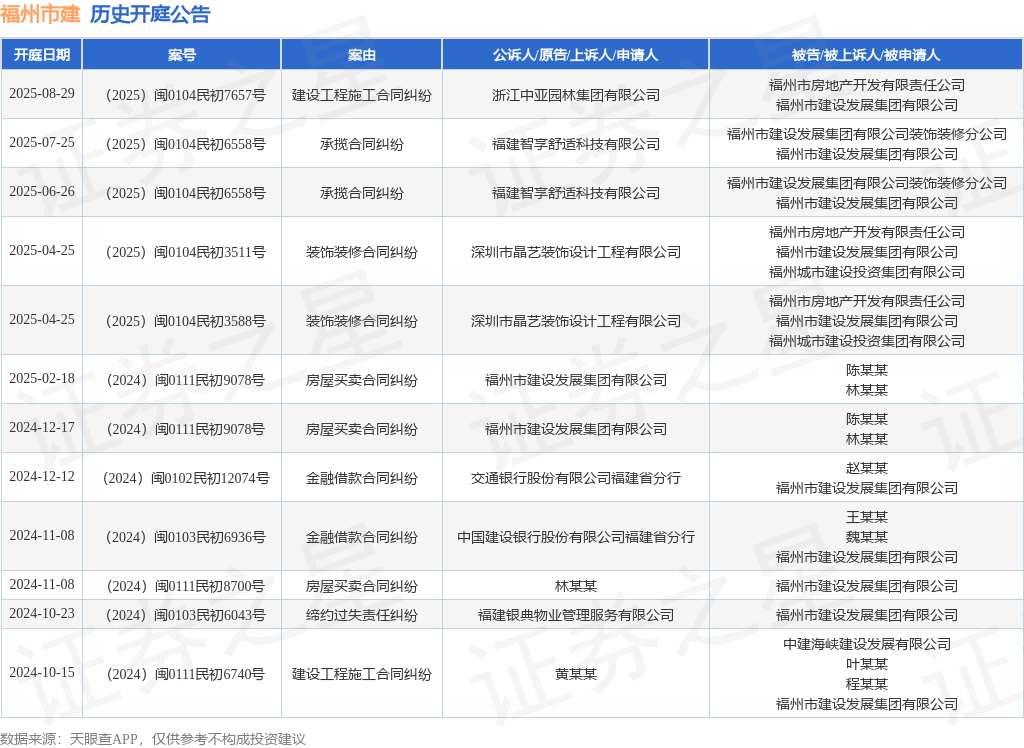Screen dimensions: 1024x748
Task: Click plaintiff 中国建设银行股份有限公司福建省分行
Action: [575, 538]
